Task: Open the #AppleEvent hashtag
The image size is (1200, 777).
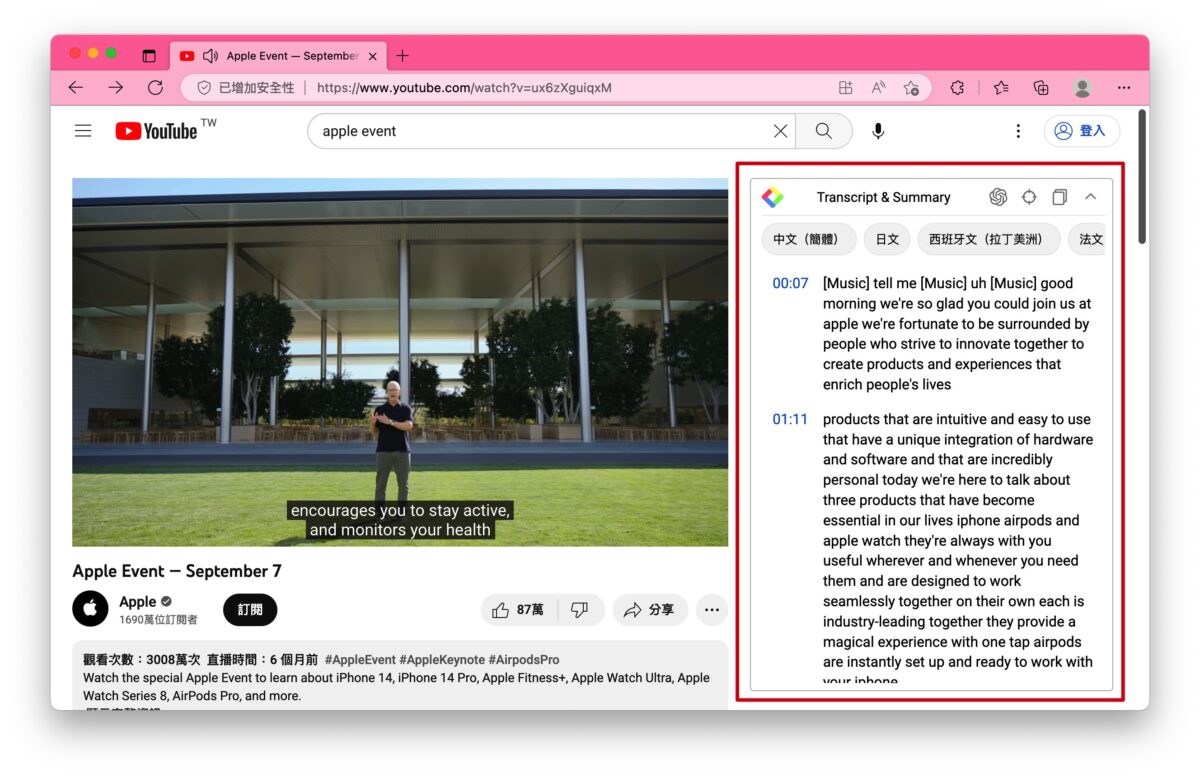Action: [359, 660]
